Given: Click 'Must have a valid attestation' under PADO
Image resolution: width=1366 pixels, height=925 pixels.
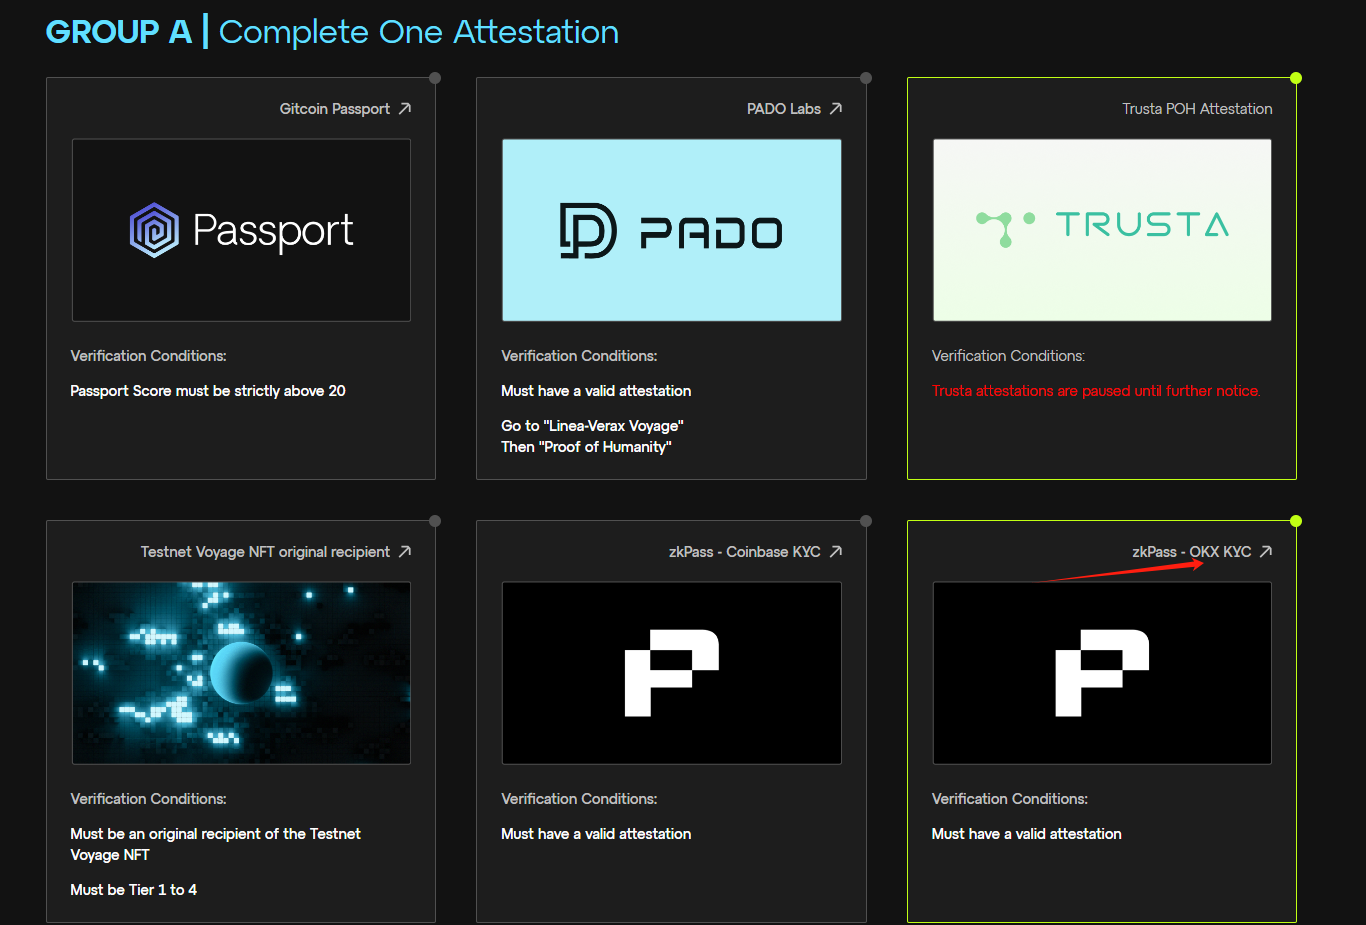Looking at the screenshot, I should pyautogui.click(x=596, y=391).
